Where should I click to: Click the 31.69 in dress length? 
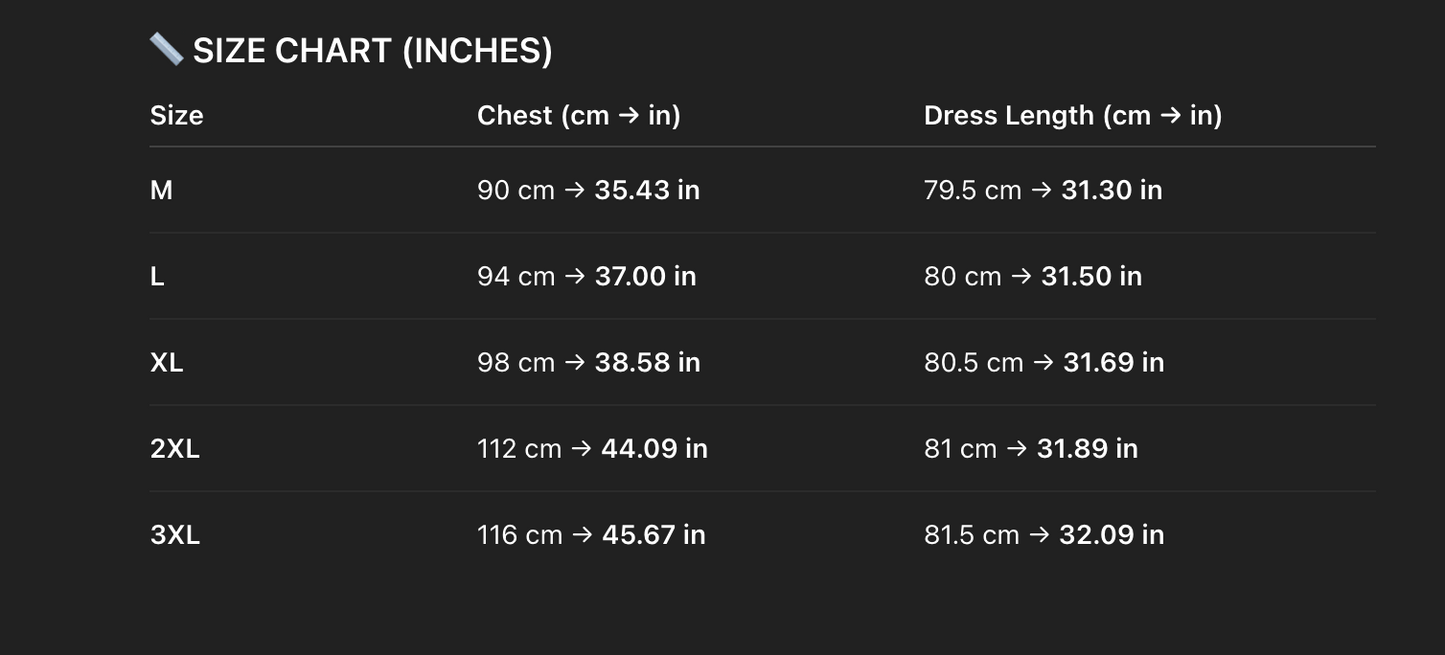pyautogui.click(x=1113, y=362)
